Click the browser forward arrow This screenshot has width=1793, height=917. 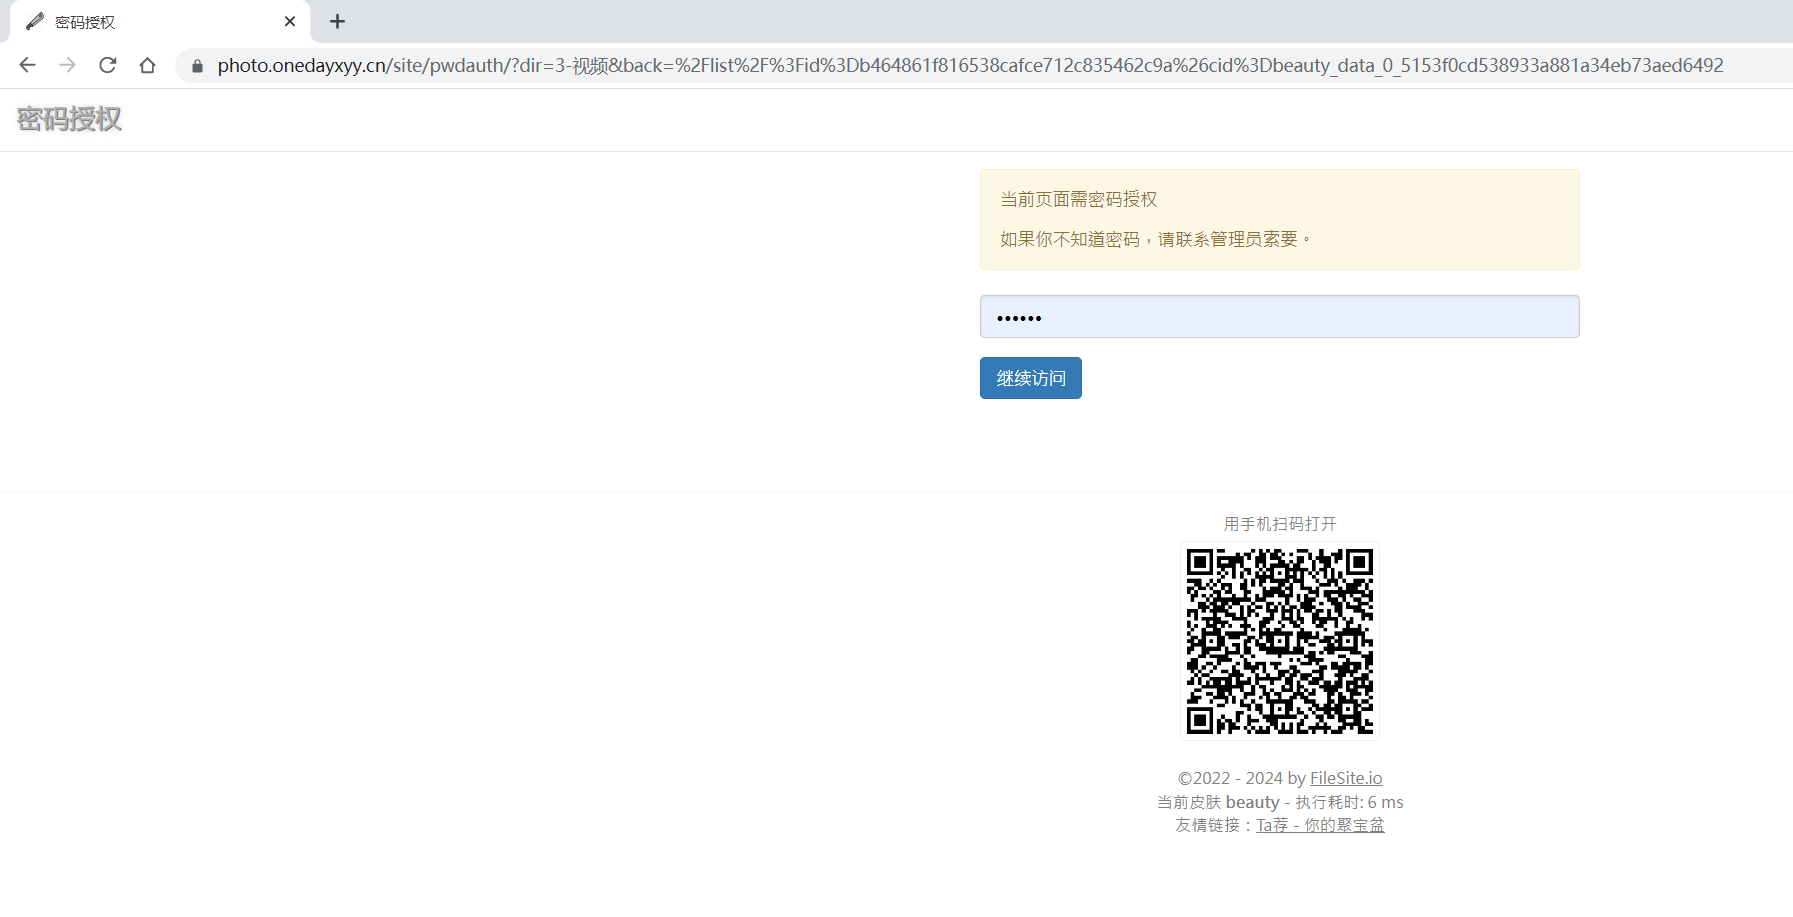(67, 65)
